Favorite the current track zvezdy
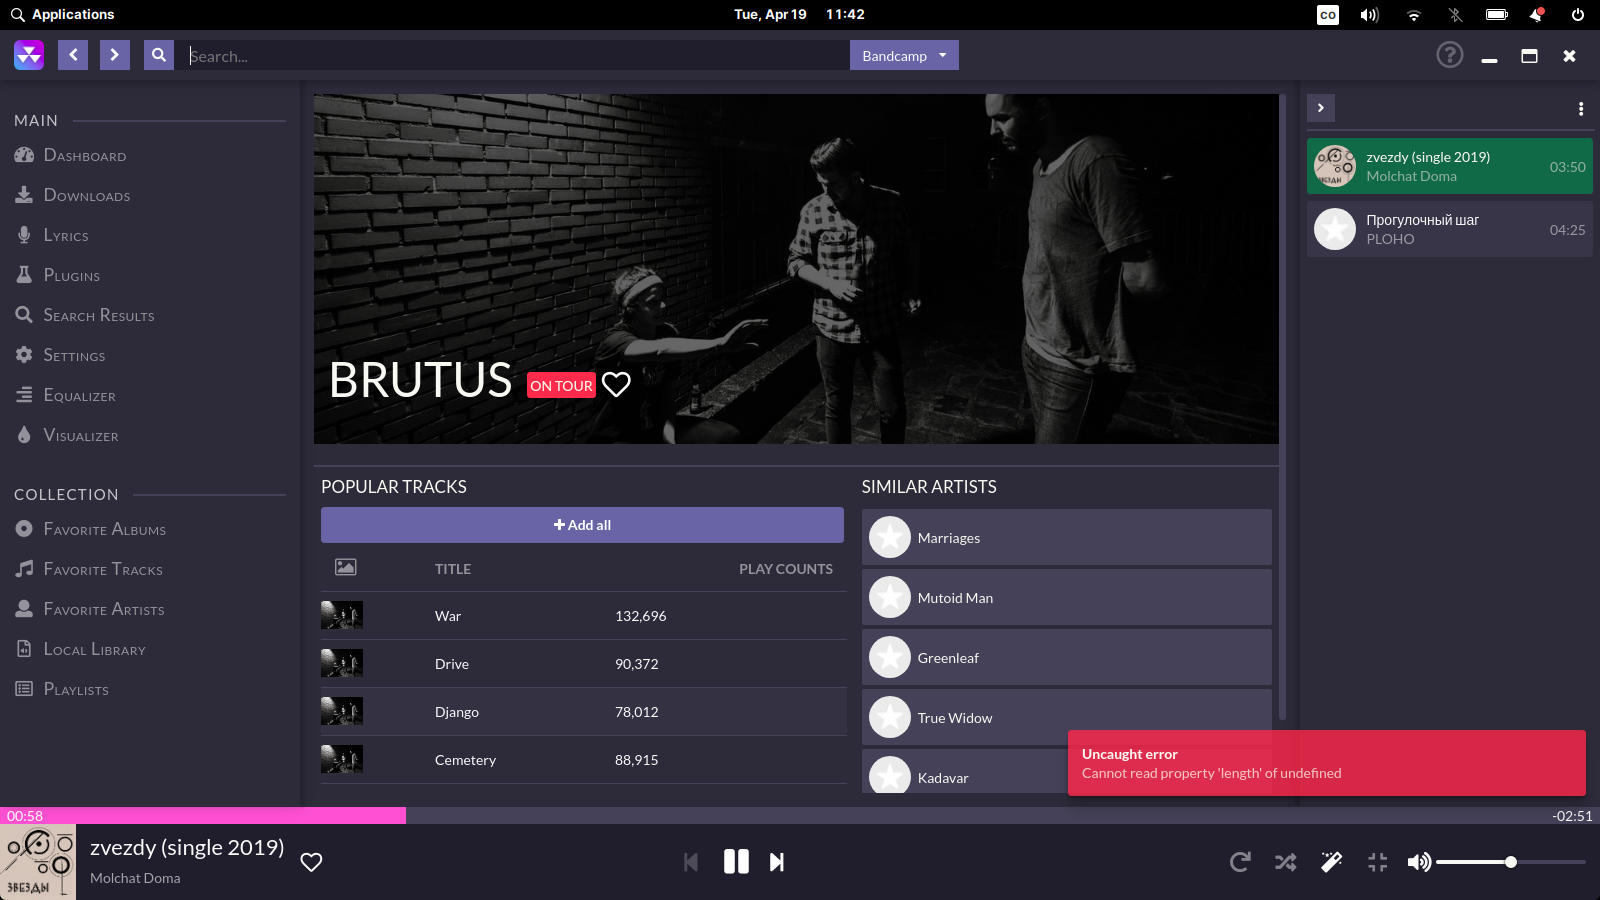This screenshot has width=1600, height=900. coord(311,862)
